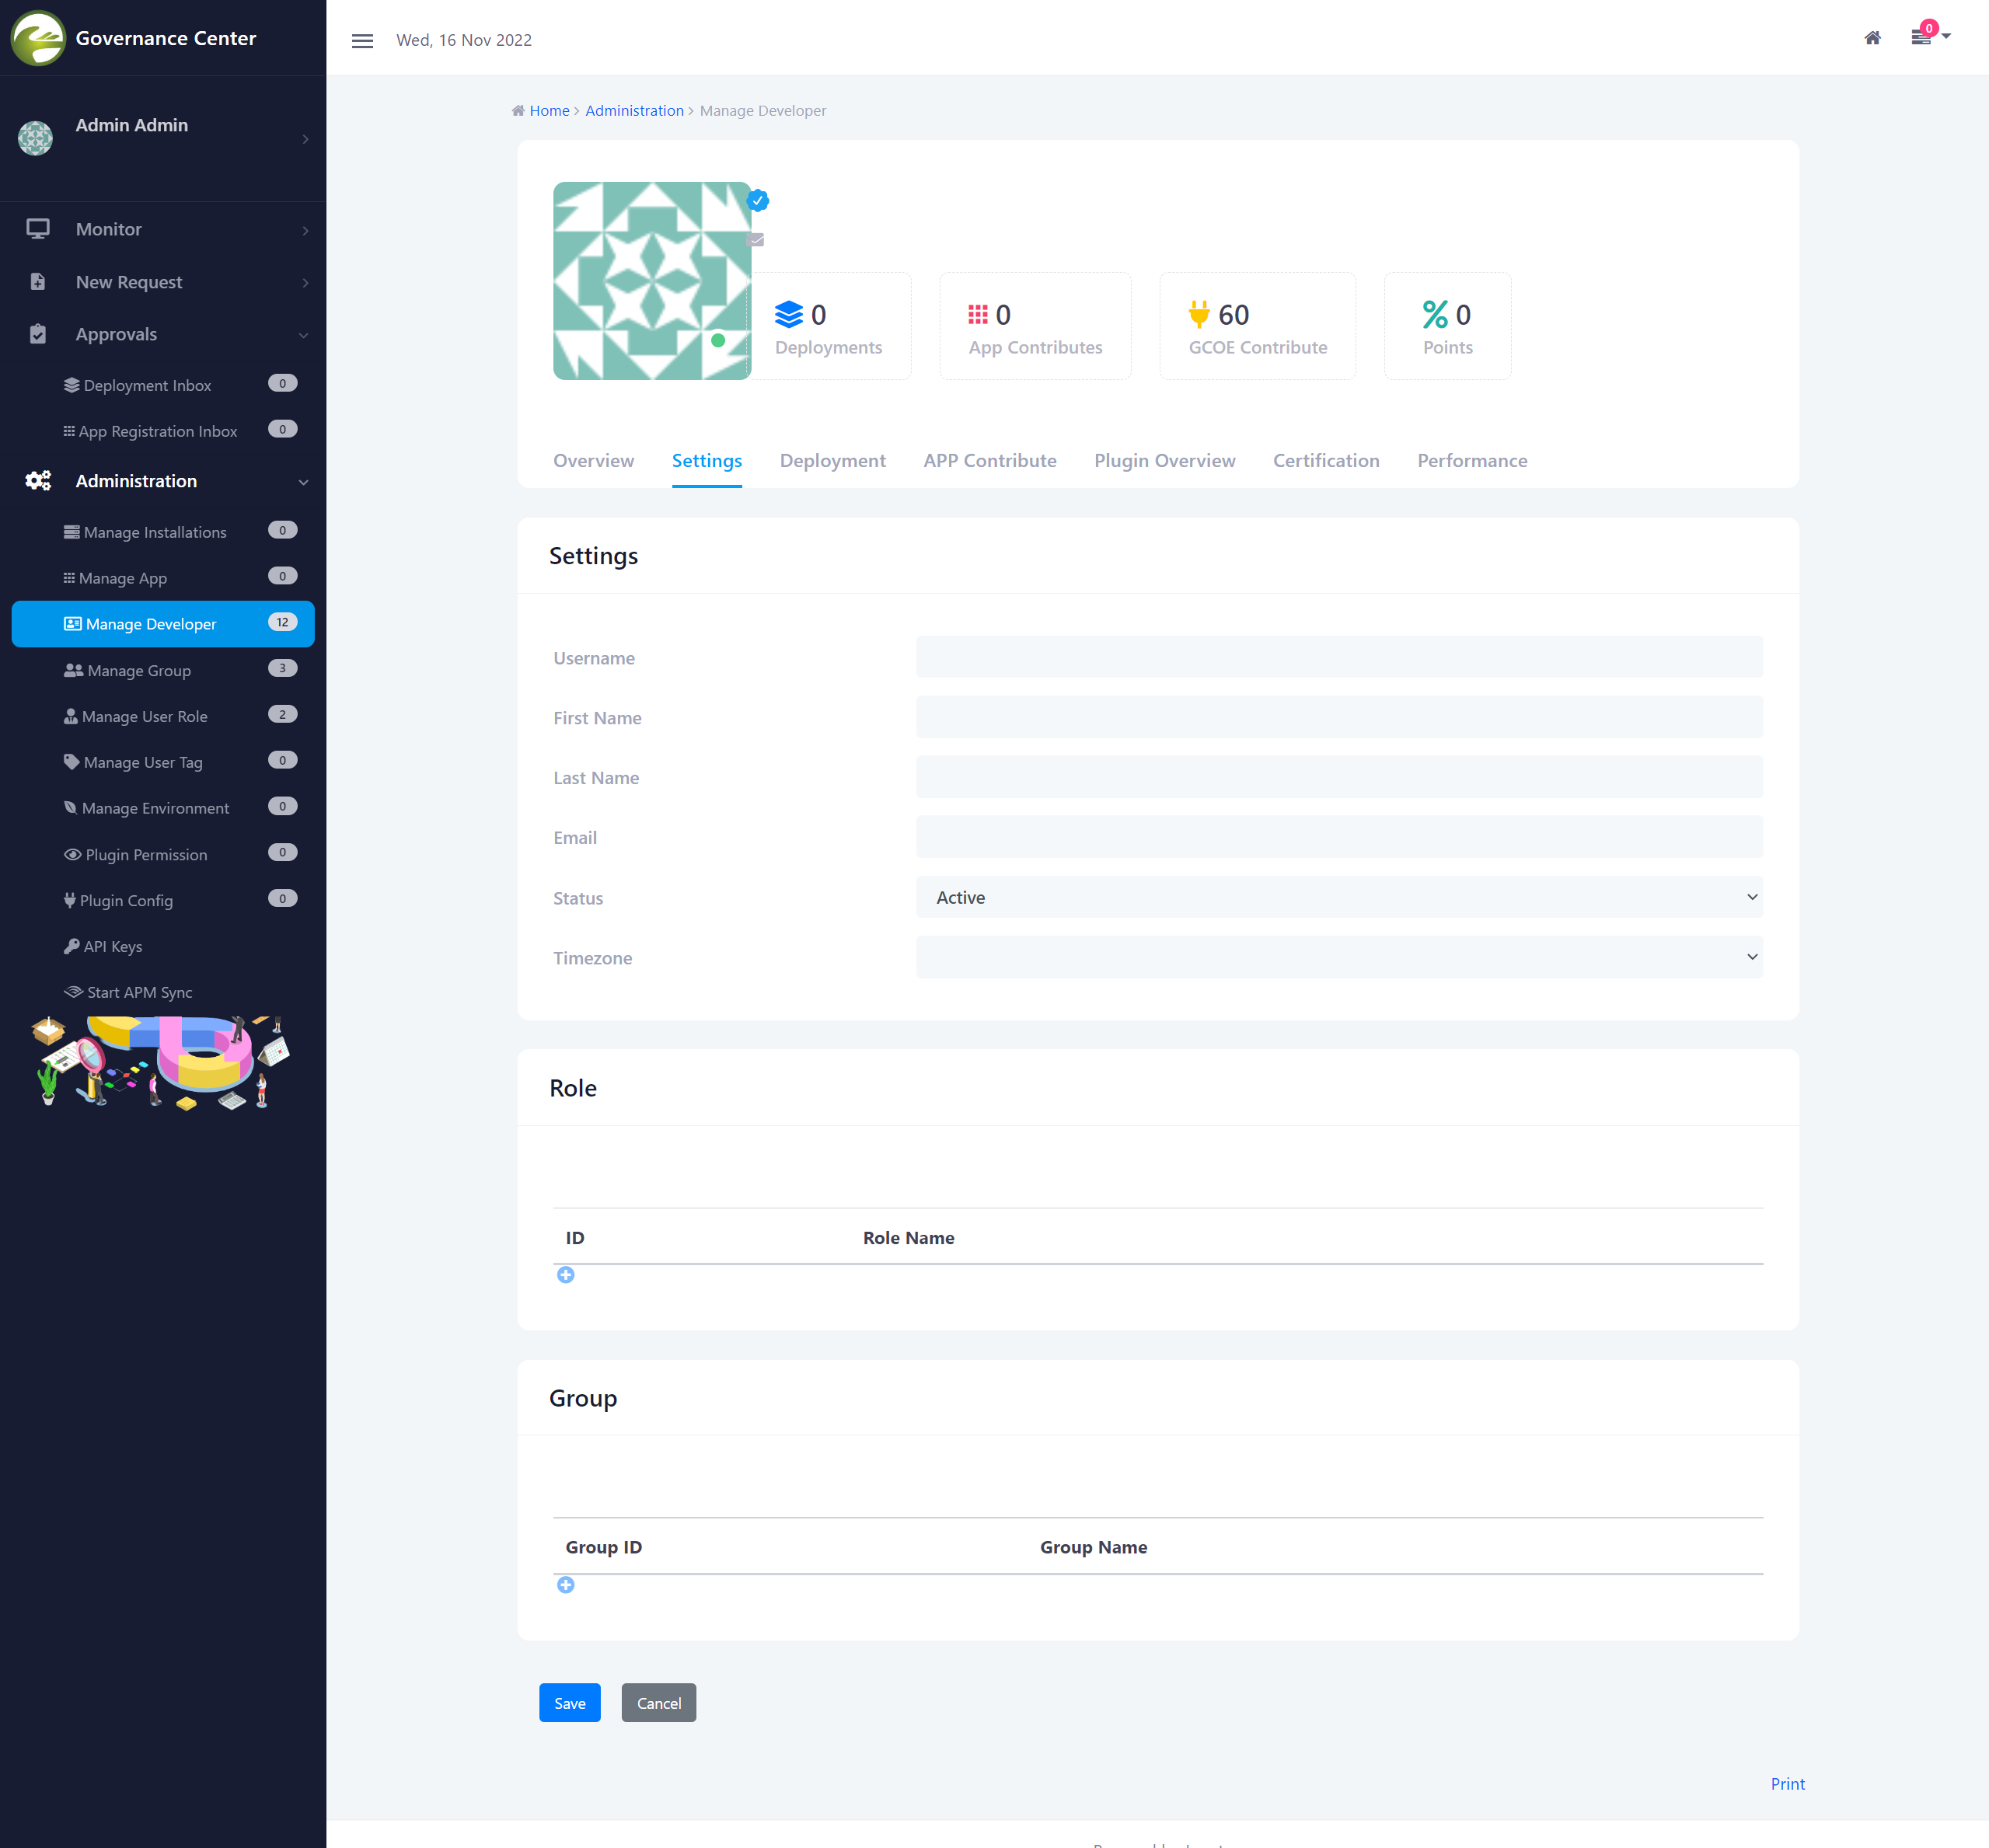Switch to the Overview tab
Image resolution: width=1989 pixels, height=1848 pixels.
tap(593, 461)
